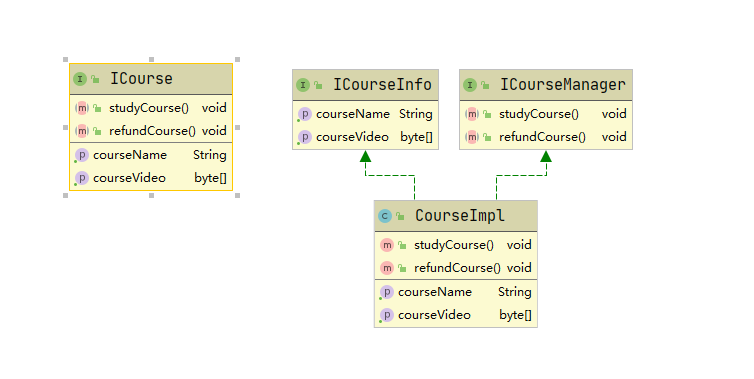Click public-access lock icon in ICourseManager header
The height and width of the screenshot is (379, 754).
485,86
